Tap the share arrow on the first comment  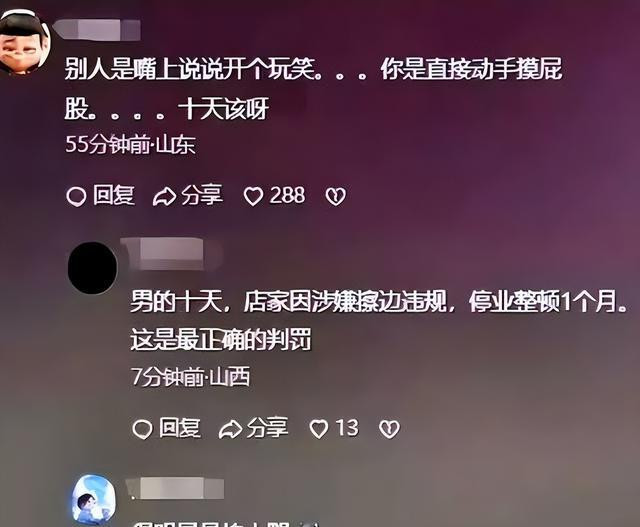[x=164, y=197]
